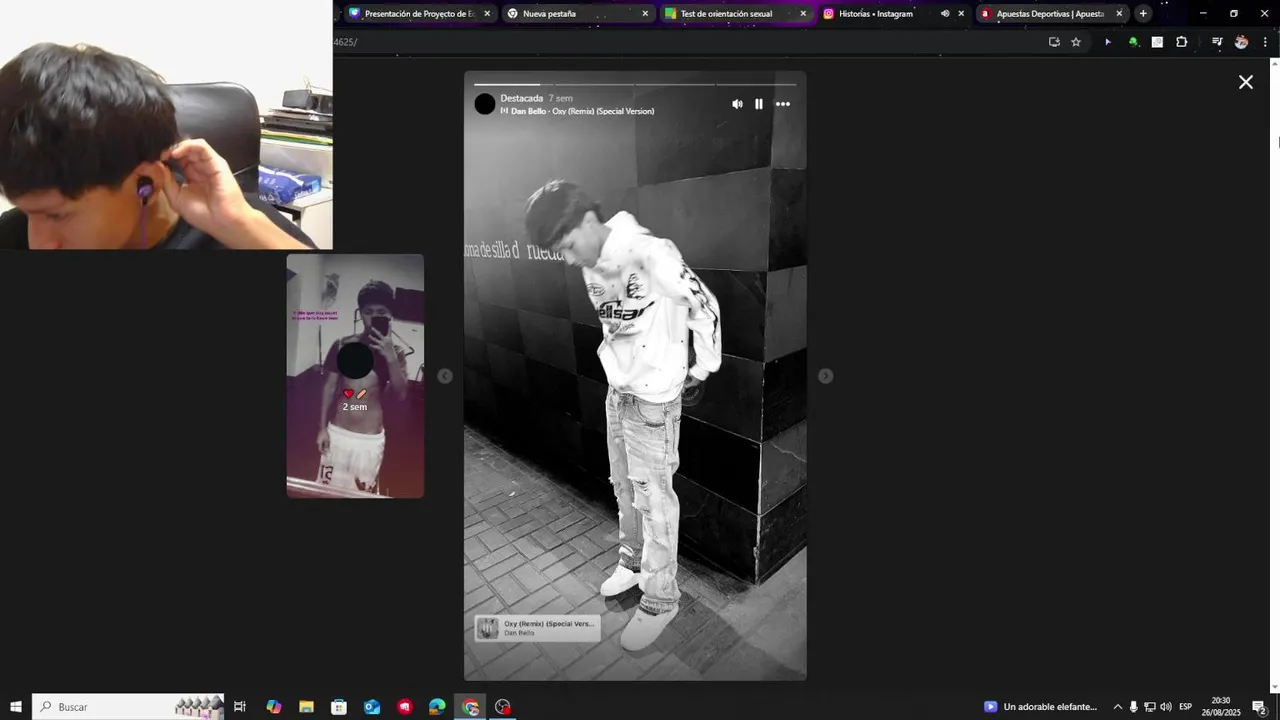Click the Un adorable elefante news widget
This screenshot has width=1280, height=720.
[1041, 707]
